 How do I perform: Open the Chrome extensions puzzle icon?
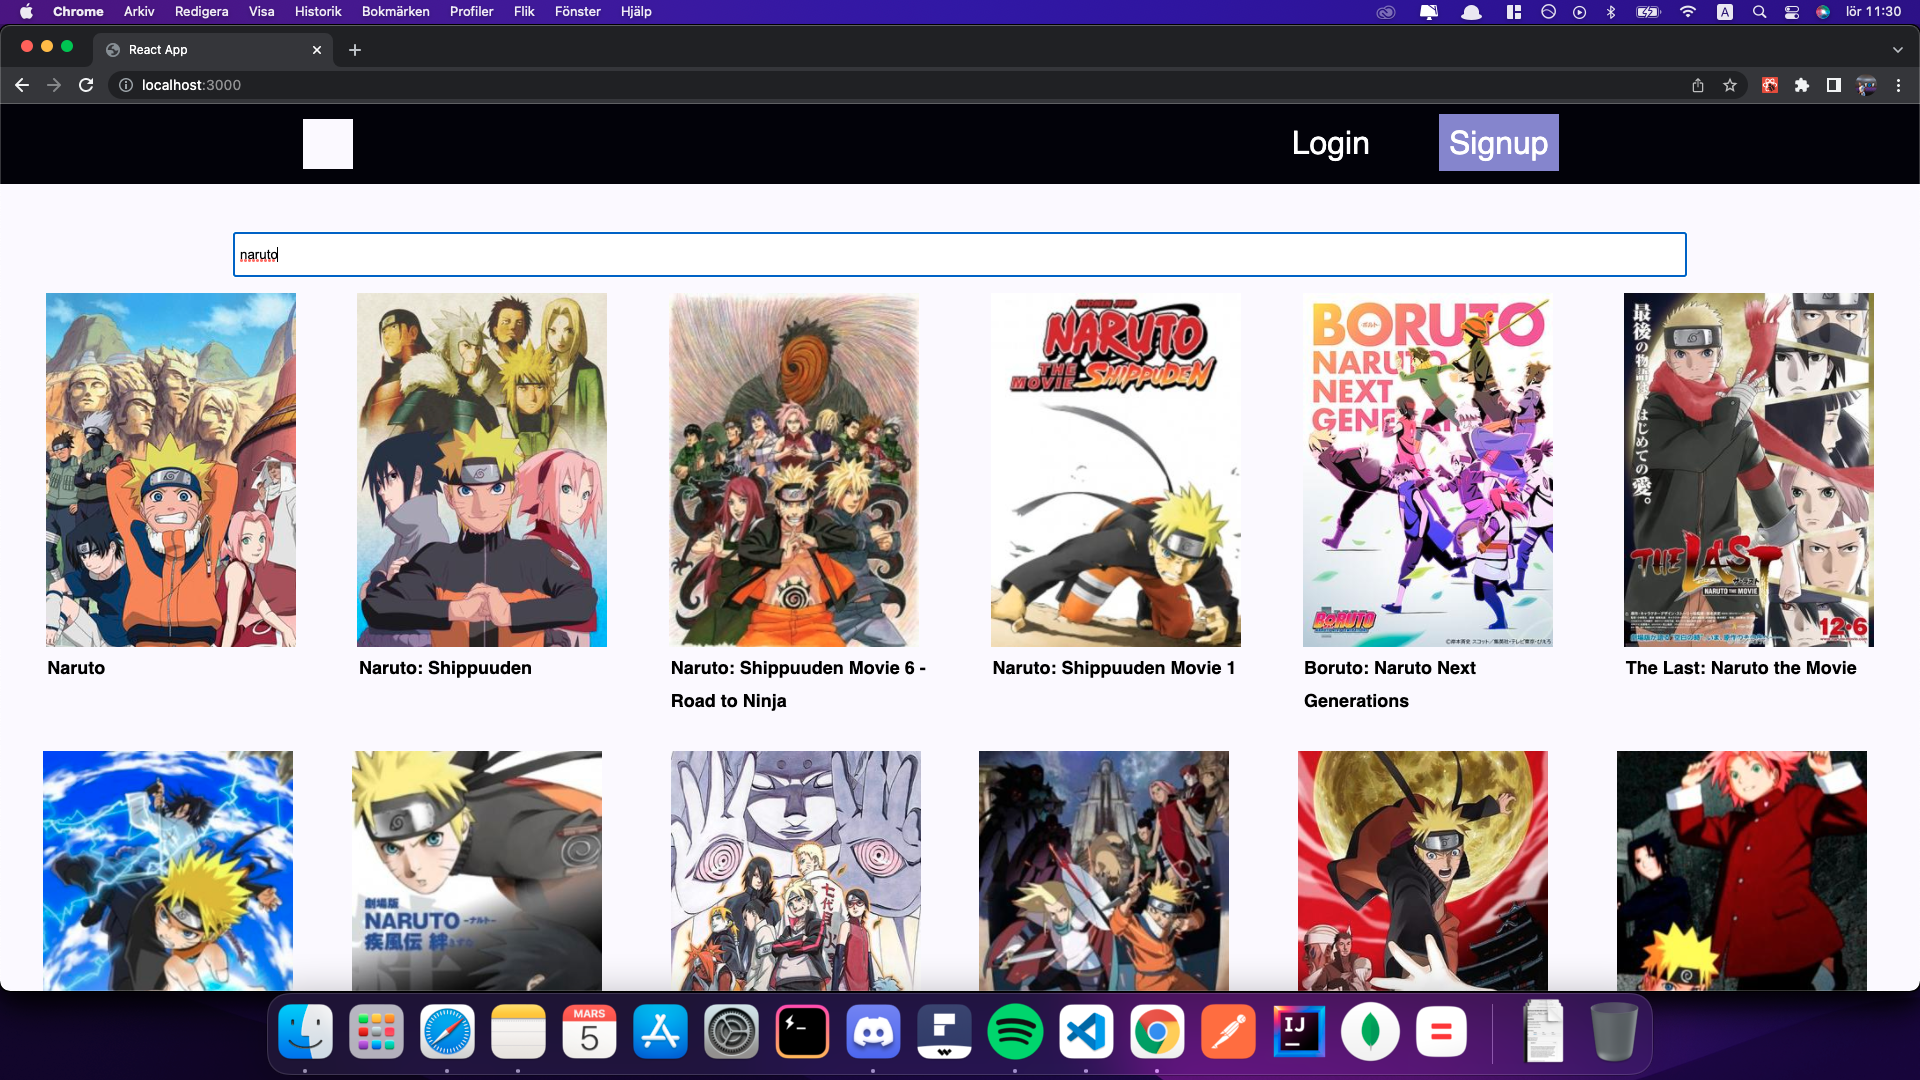click(1802, 85)
